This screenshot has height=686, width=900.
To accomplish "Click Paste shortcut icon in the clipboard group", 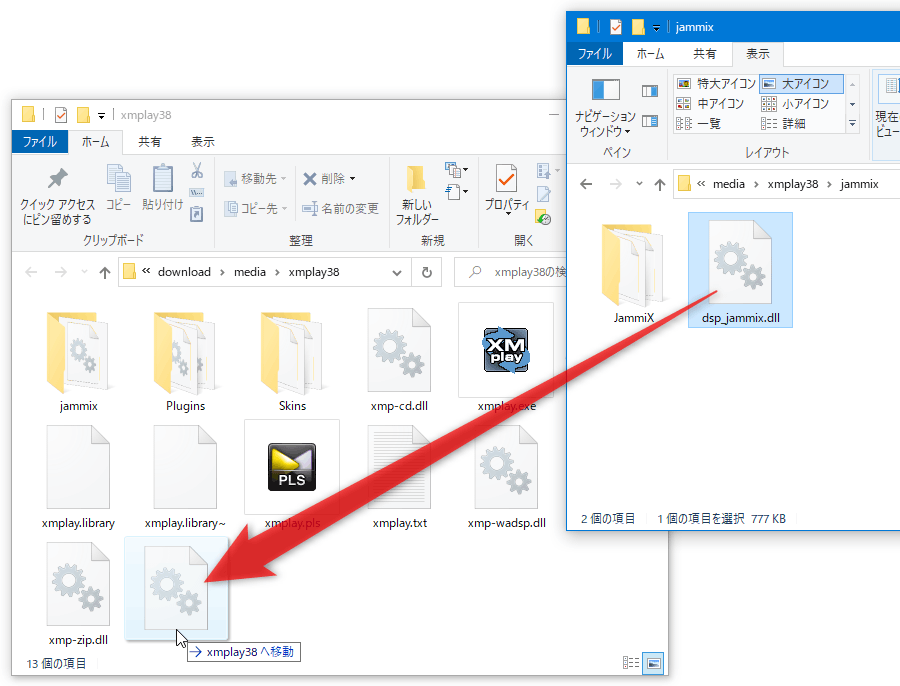I will tap(197, 214).
